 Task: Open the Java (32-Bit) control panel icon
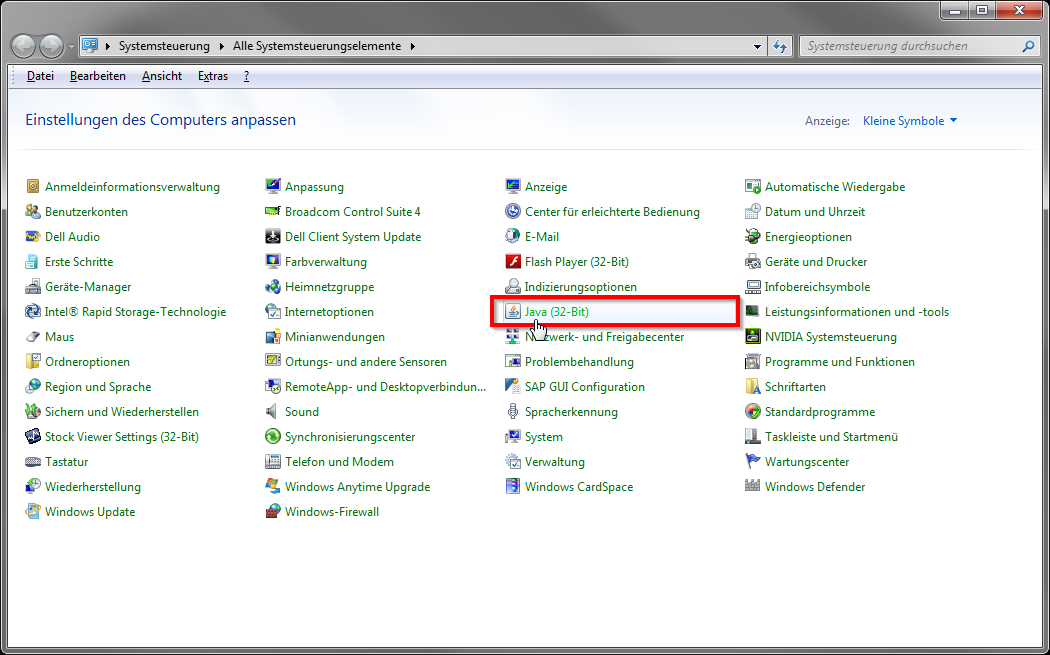point(513,312)
